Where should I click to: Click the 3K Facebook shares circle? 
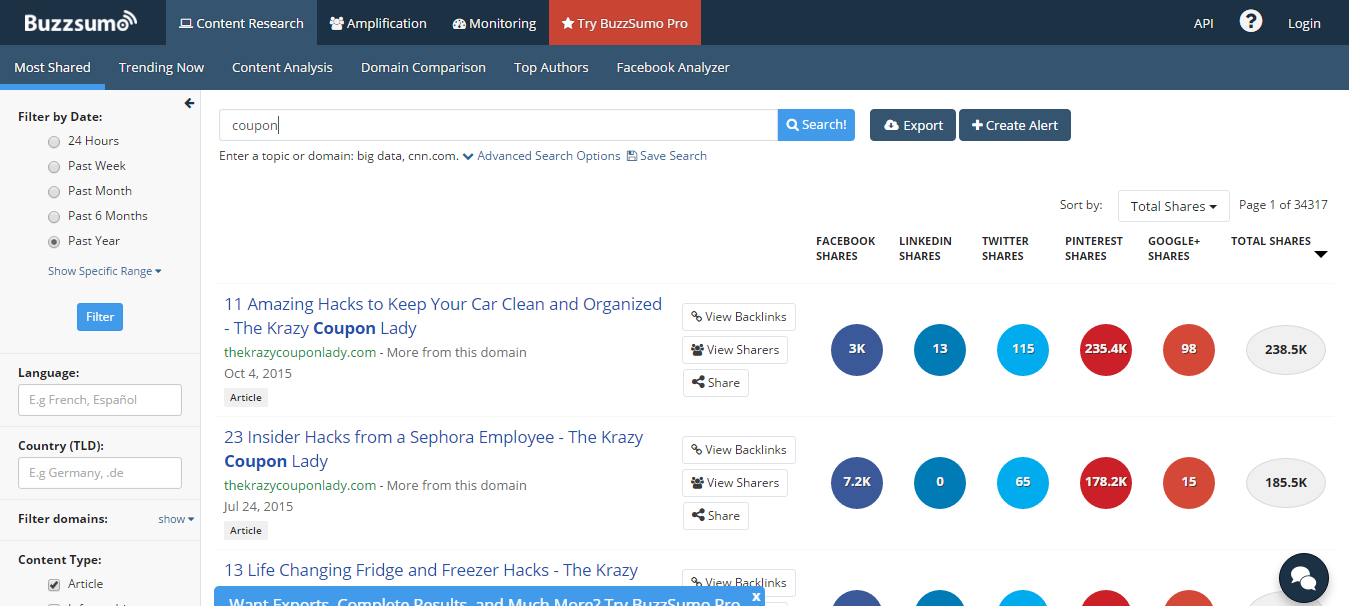857,350
